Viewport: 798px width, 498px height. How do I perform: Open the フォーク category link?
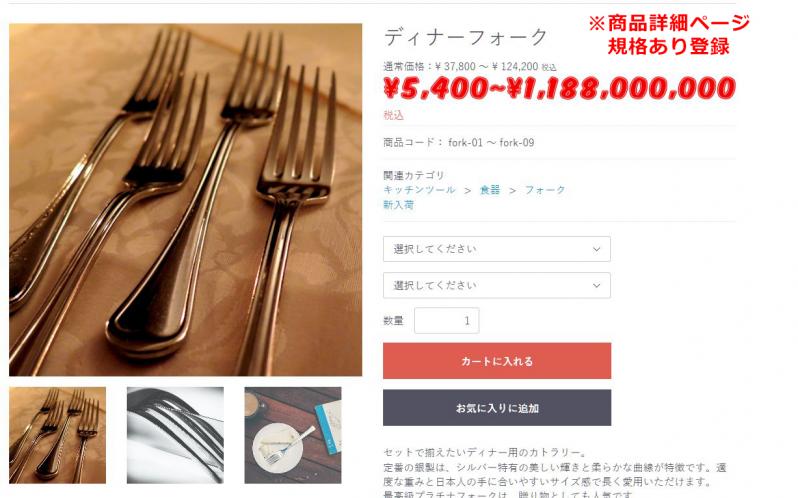(x=545, y=190)
